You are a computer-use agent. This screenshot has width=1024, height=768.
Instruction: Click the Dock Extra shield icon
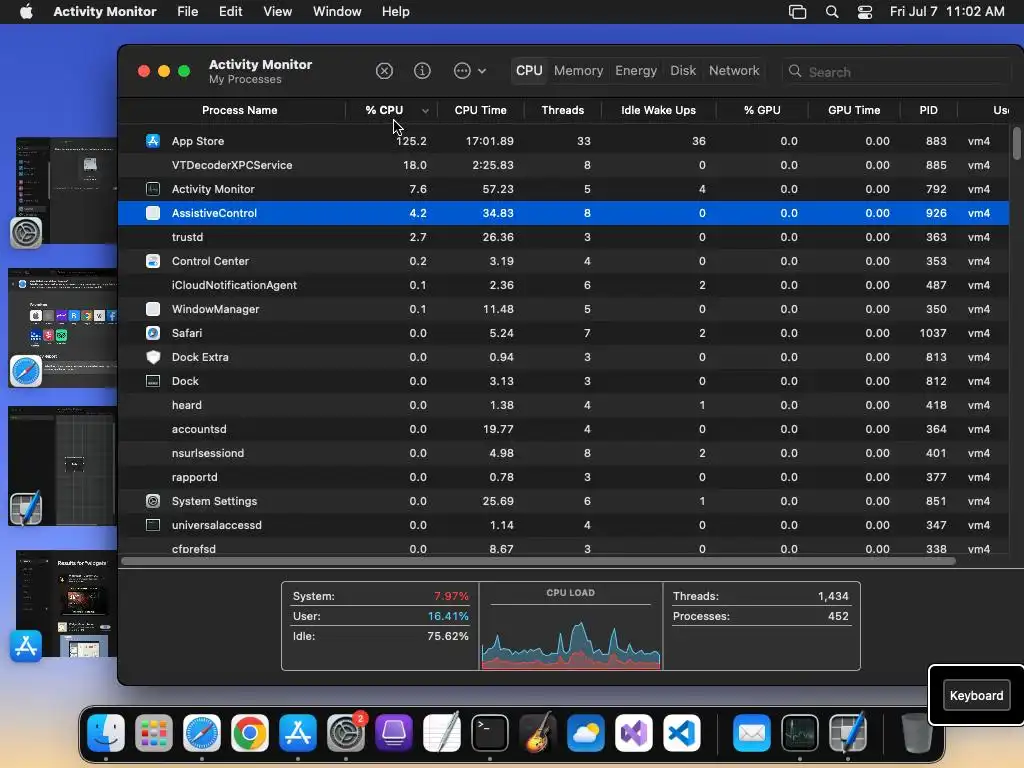pyautogui.click(x=153, y=357)
